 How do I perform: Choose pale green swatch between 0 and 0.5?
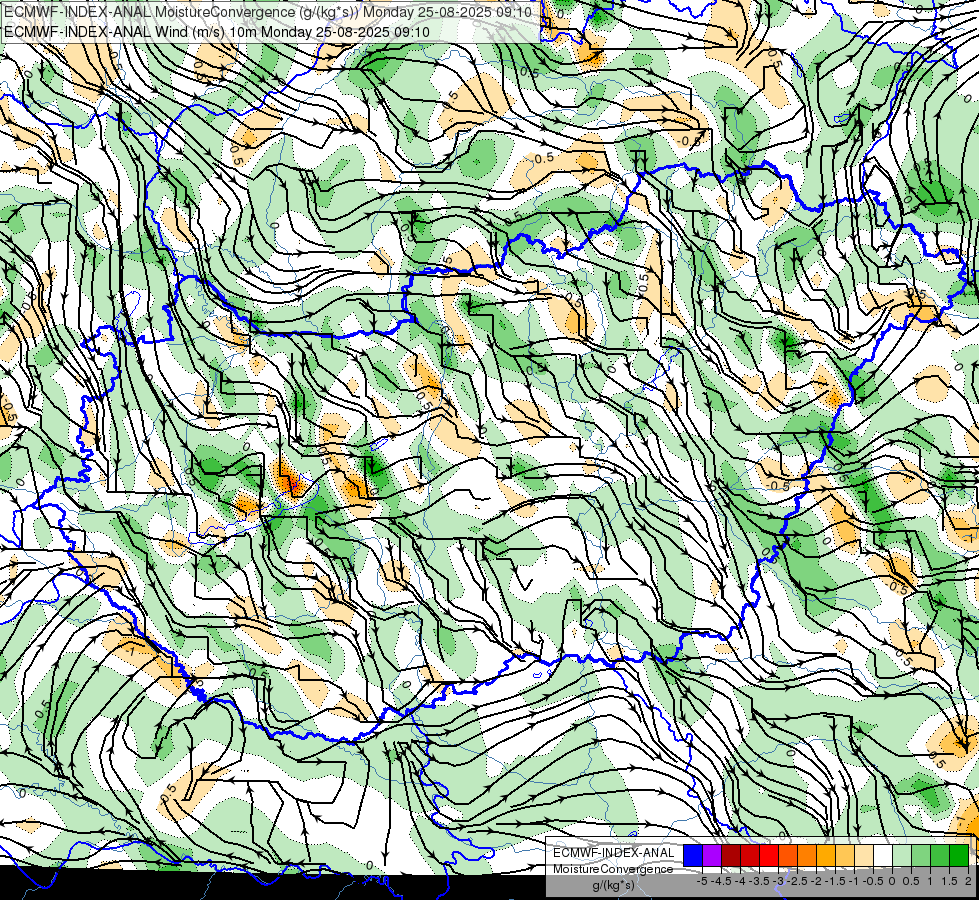(x=902, y=855)
